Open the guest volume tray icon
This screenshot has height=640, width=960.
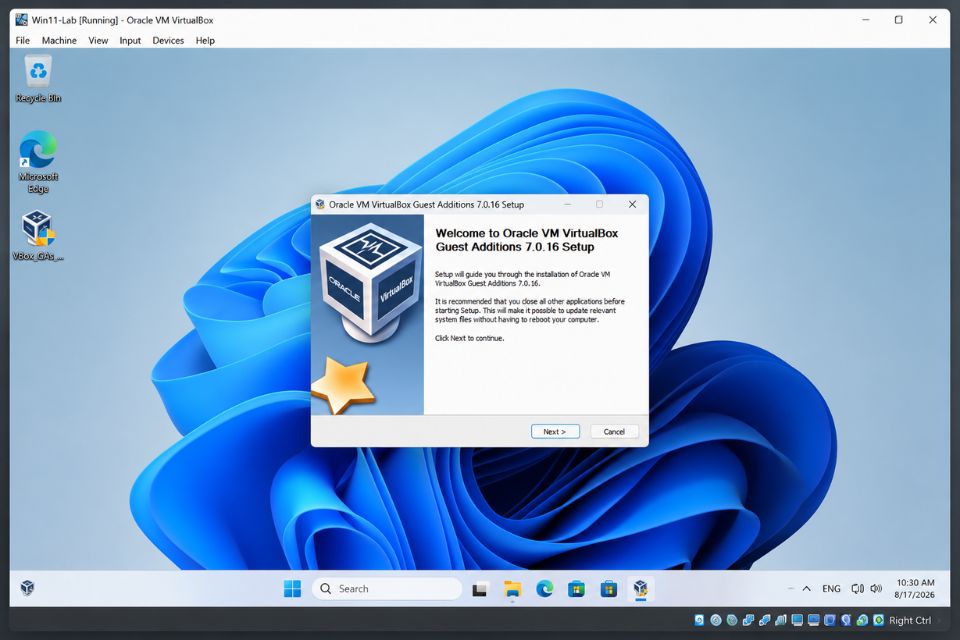(x=876, y=589)
